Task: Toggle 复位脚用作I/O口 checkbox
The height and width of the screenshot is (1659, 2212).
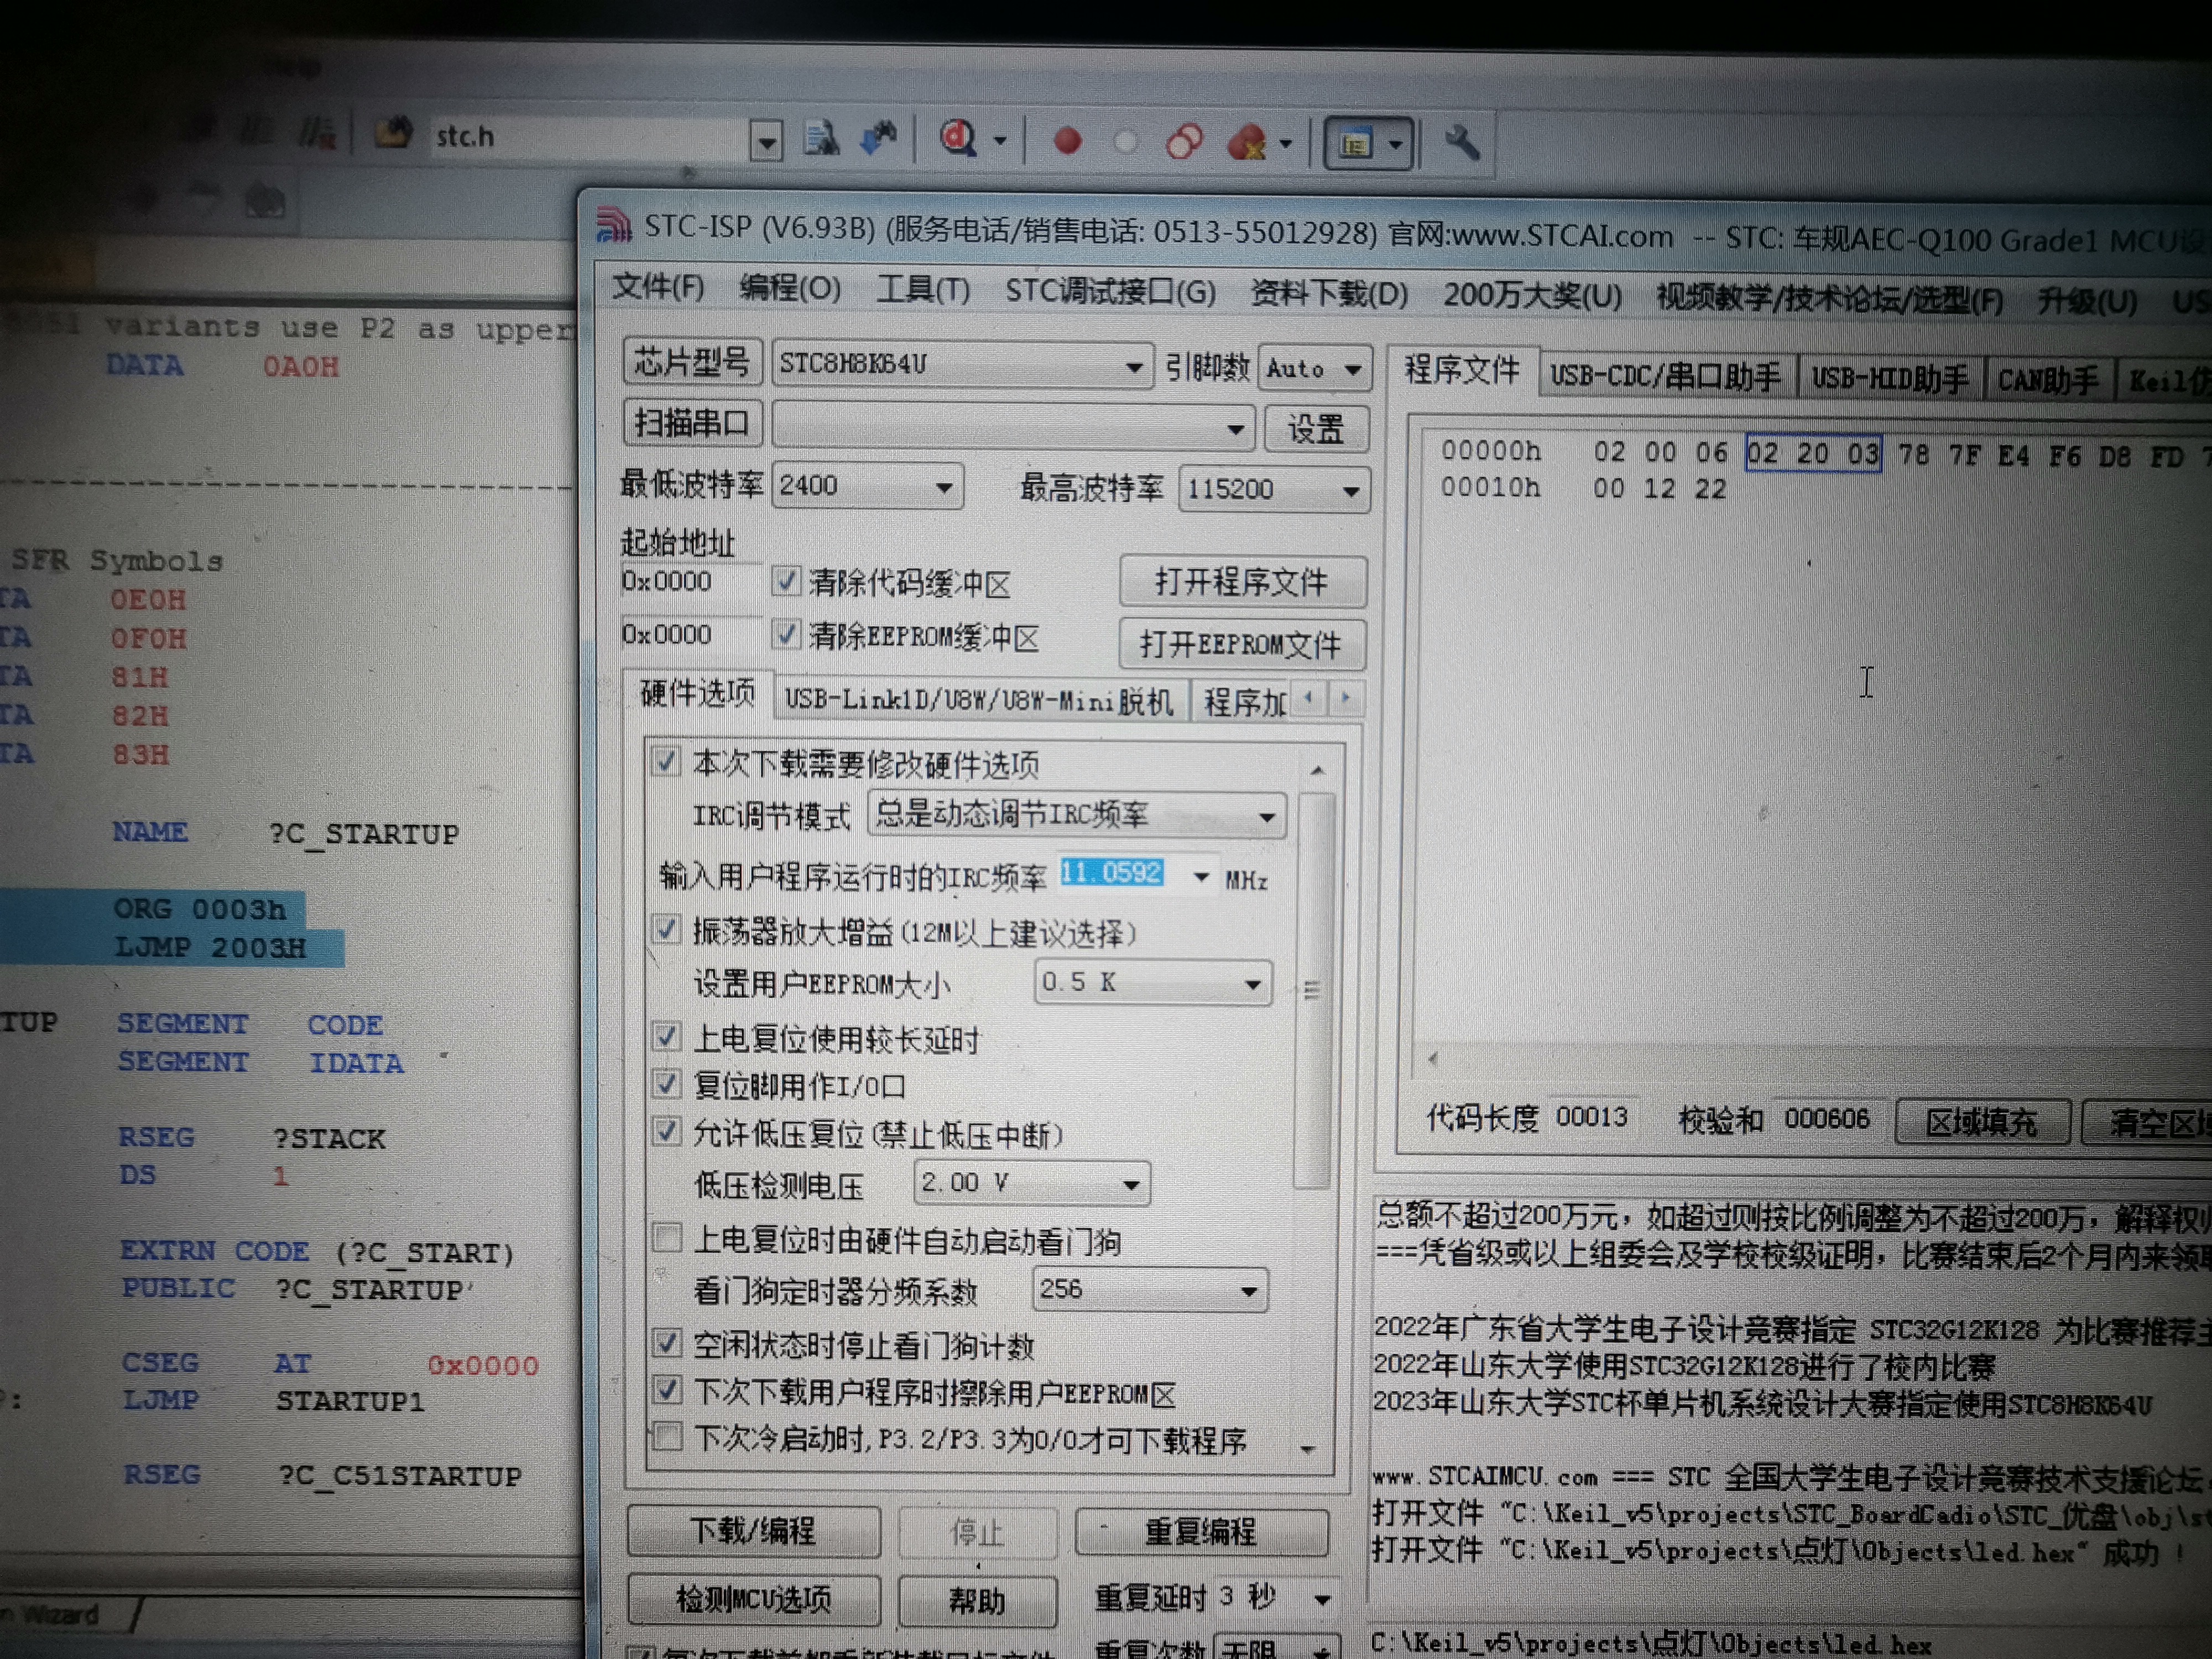Action: coord(666,1083)
